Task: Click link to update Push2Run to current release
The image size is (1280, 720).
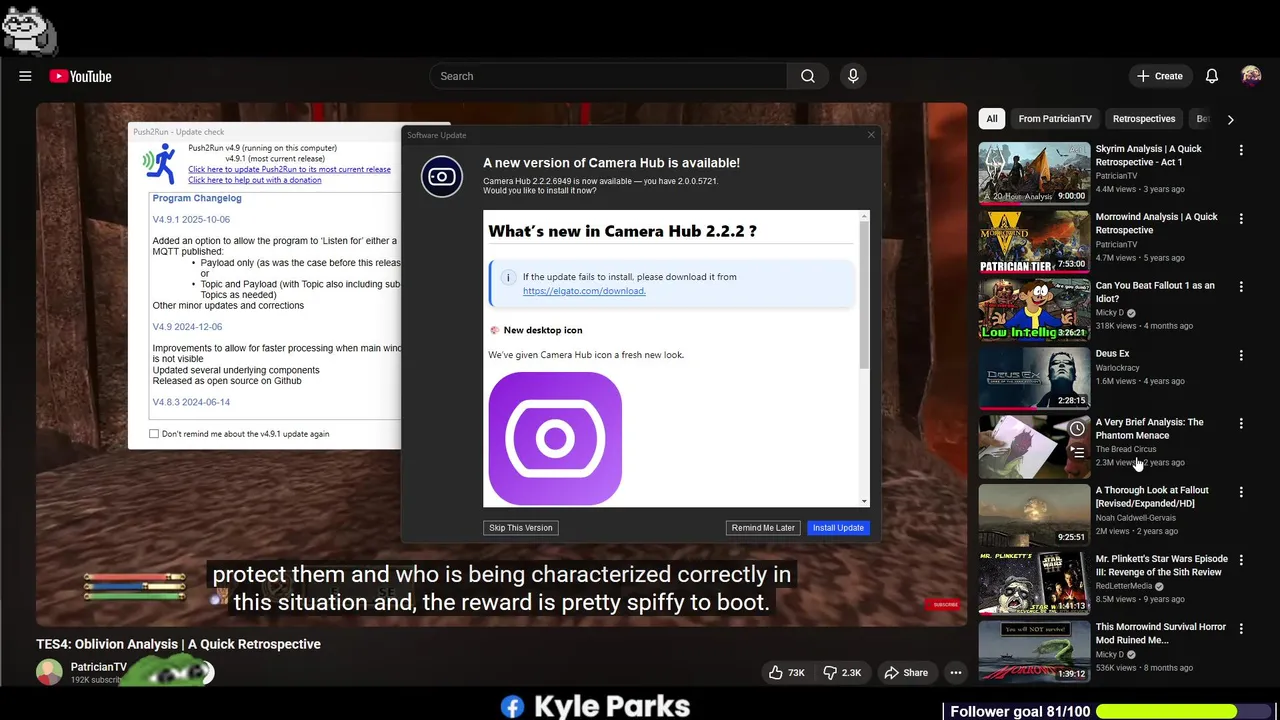Action: [289, 169]
